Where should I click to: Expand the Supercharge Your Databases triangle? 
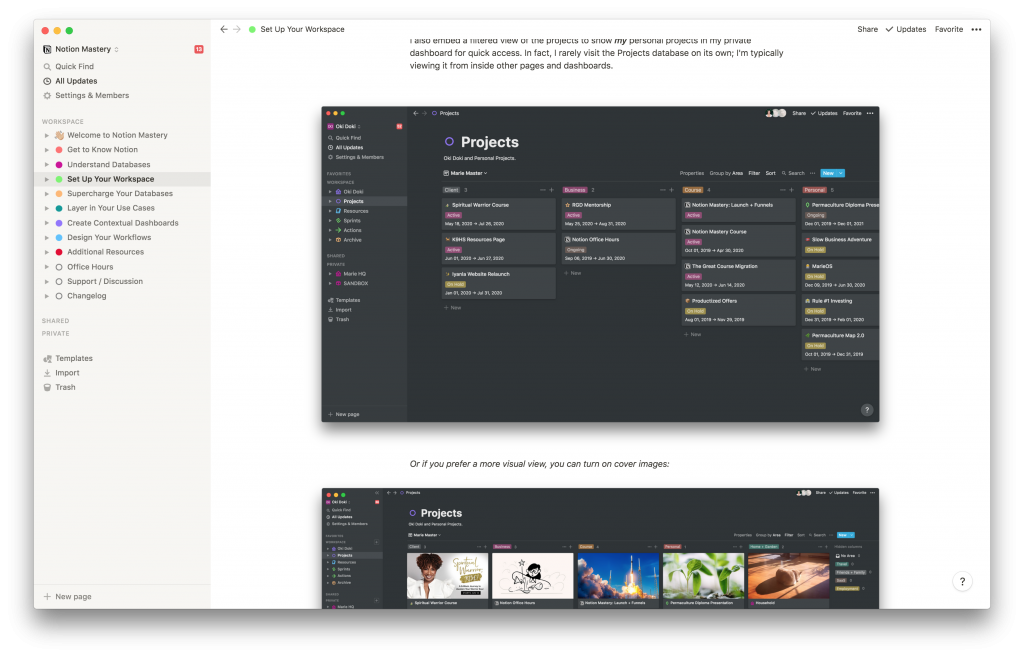pos(46,193)
